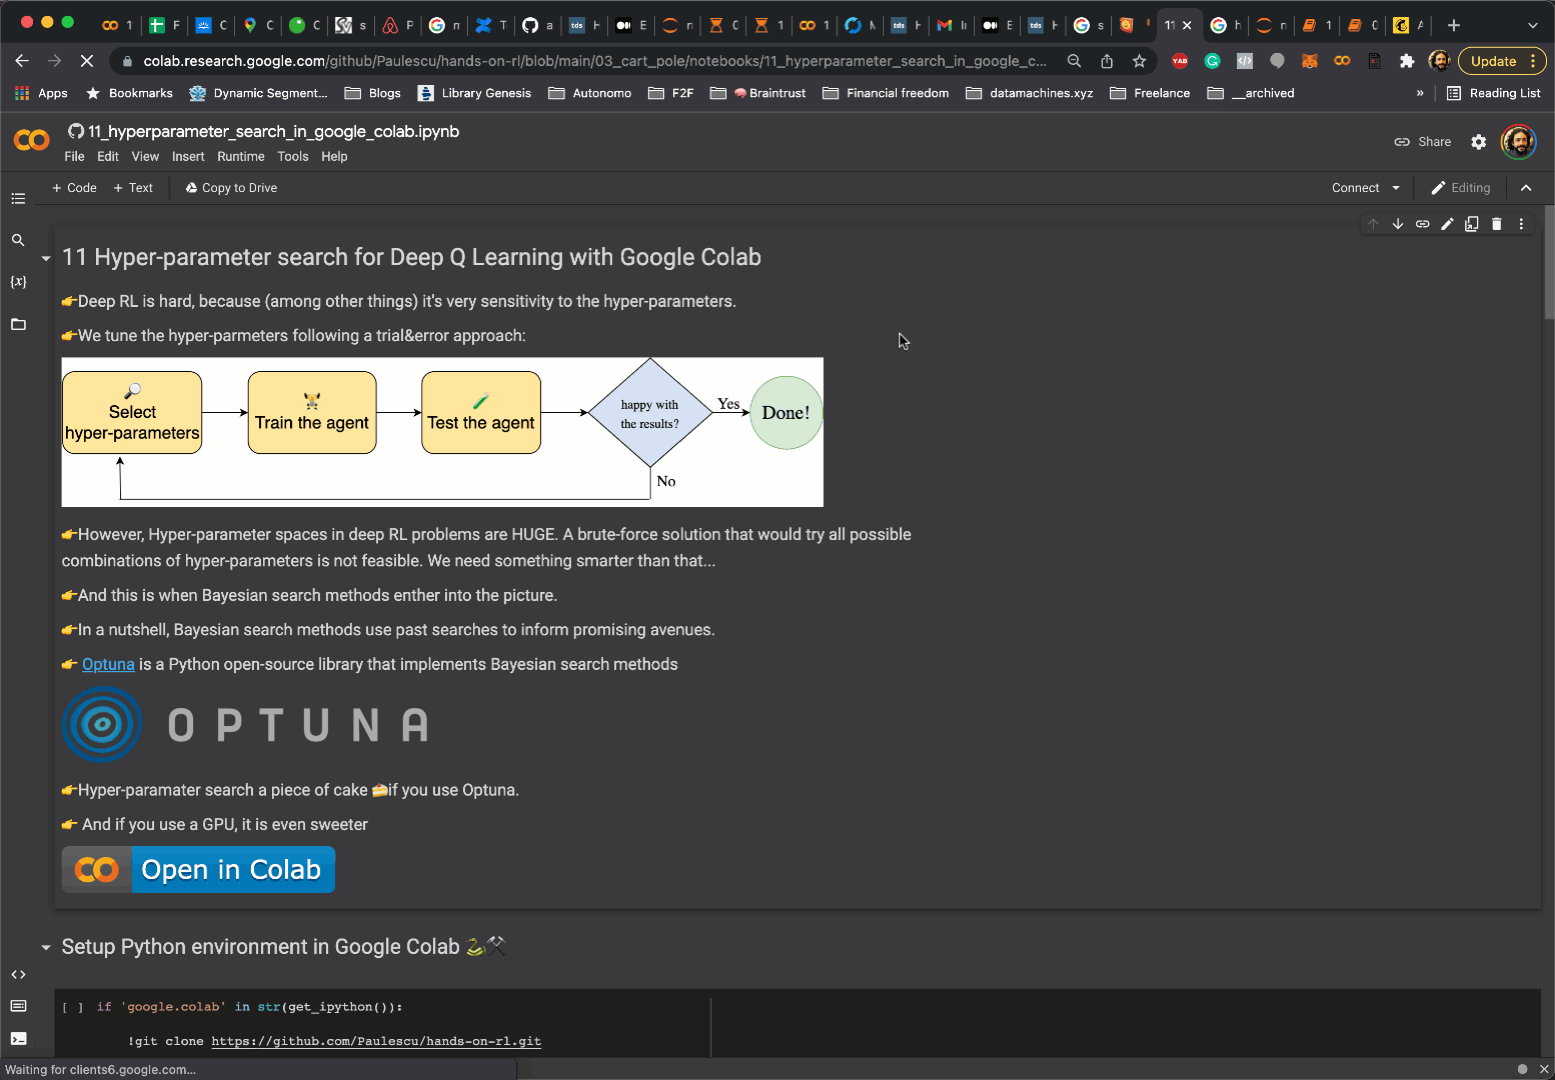Open the Variables {x} panel
Screen dimensions: 1555x1080
pyautogui.click(x=18, y=282)
